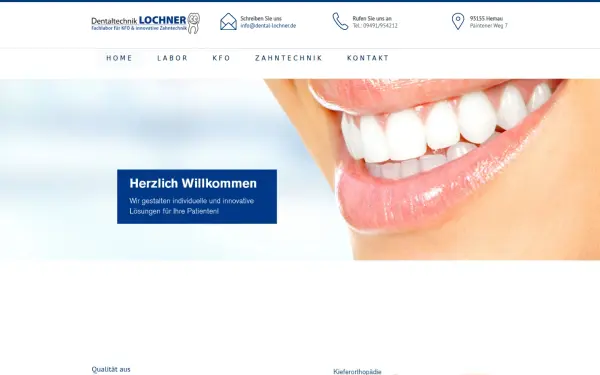The image size is (600, 375).
Task: Click the 'Schreiben Sie uns' label
Action: pos(261,18)
